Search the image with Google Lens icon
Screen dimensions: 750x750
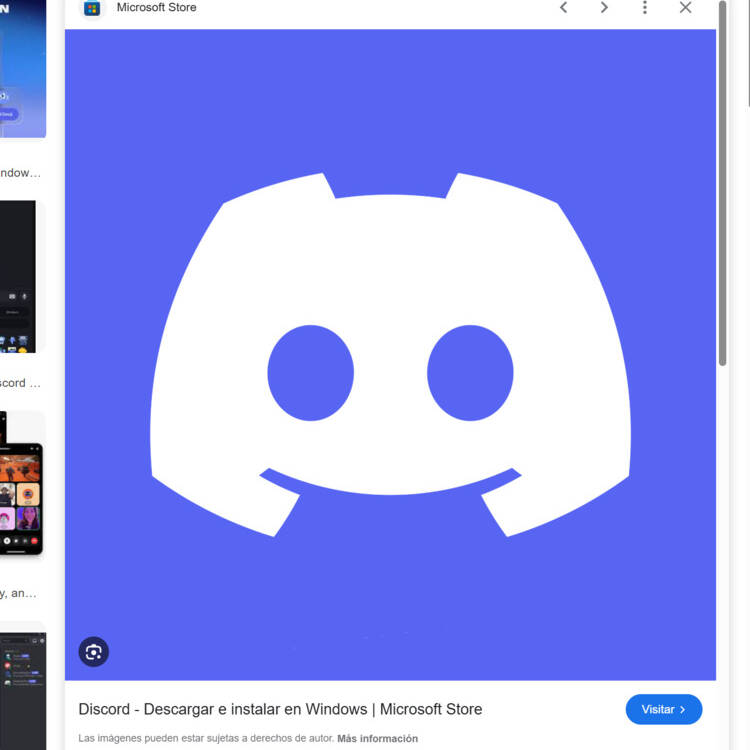click(x=93, y=651)
